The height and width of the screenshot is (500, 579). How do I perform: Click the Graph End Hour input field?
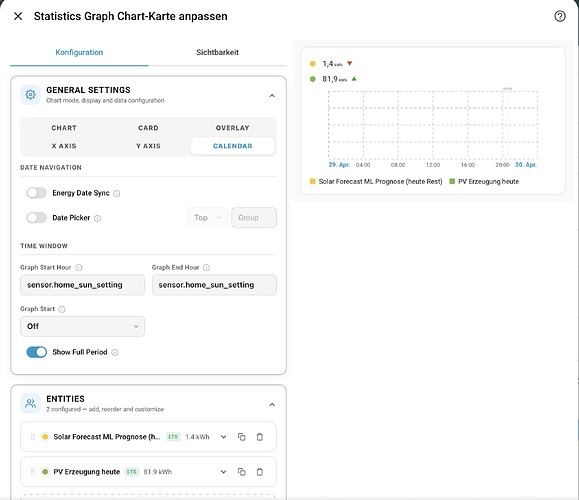click(214, 285)
